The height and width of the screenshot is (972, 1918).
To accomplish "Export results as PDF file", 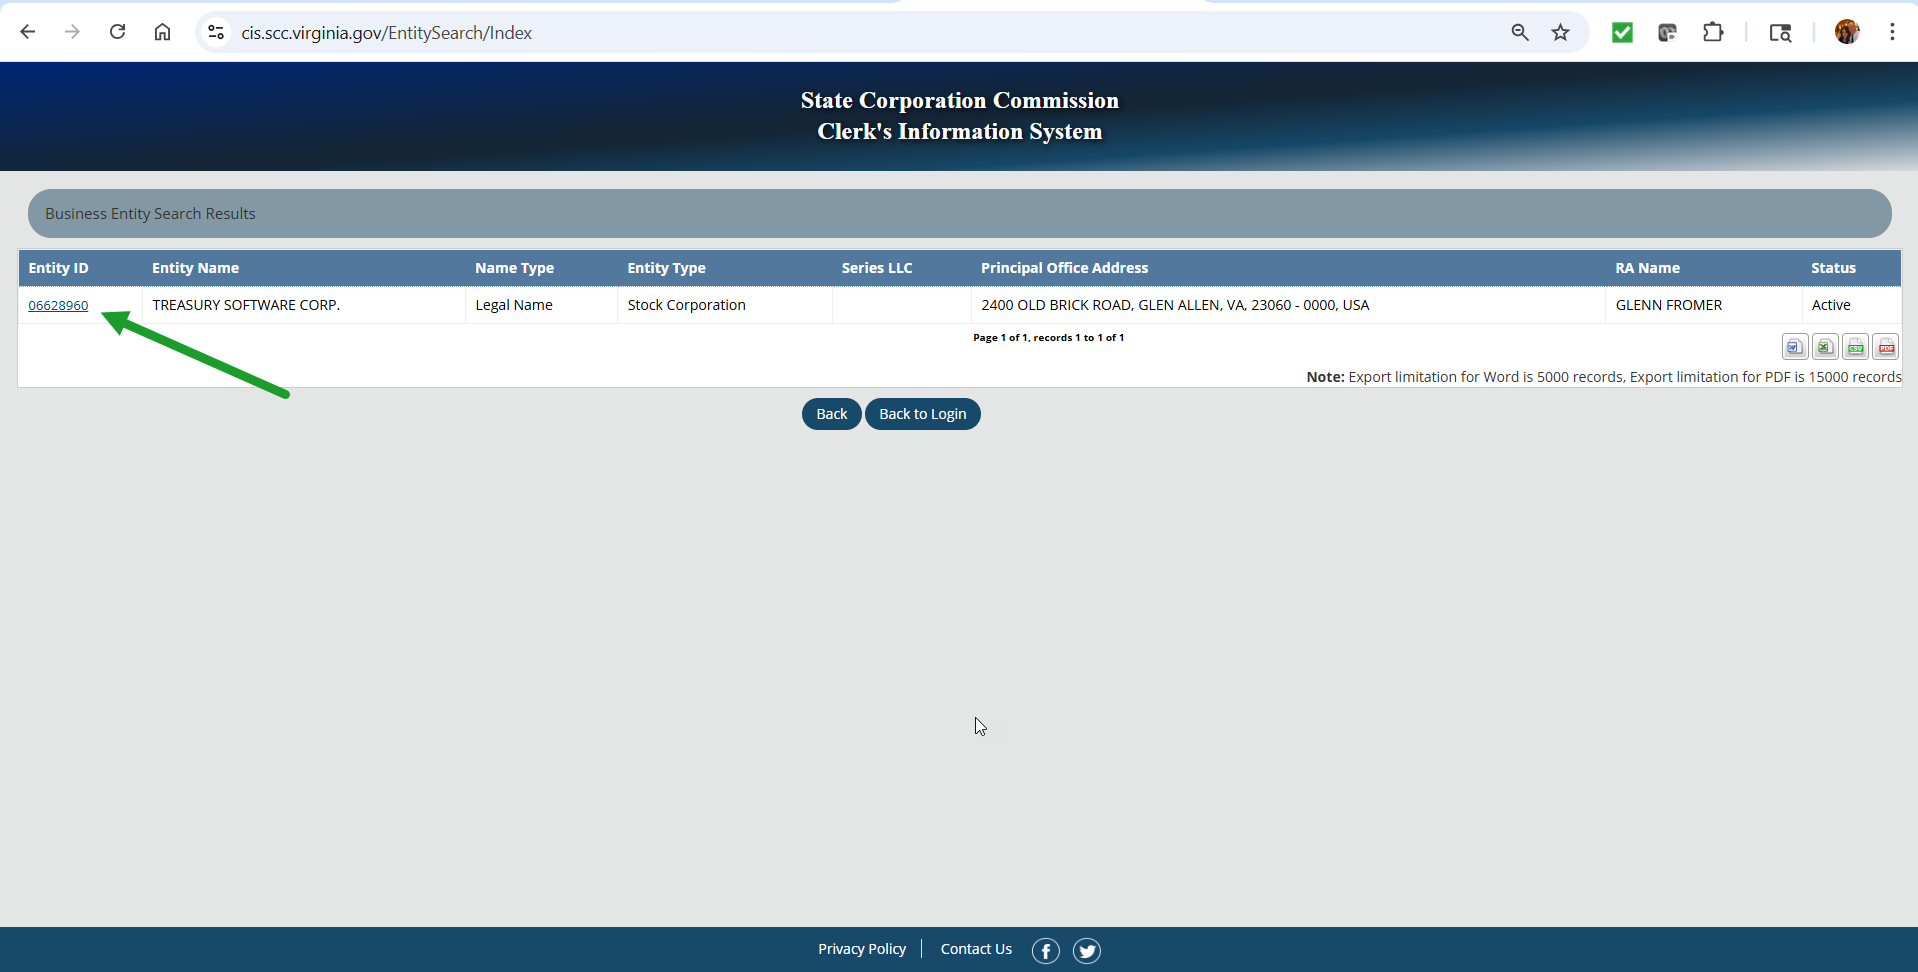I will click(x=1886, y=347).
